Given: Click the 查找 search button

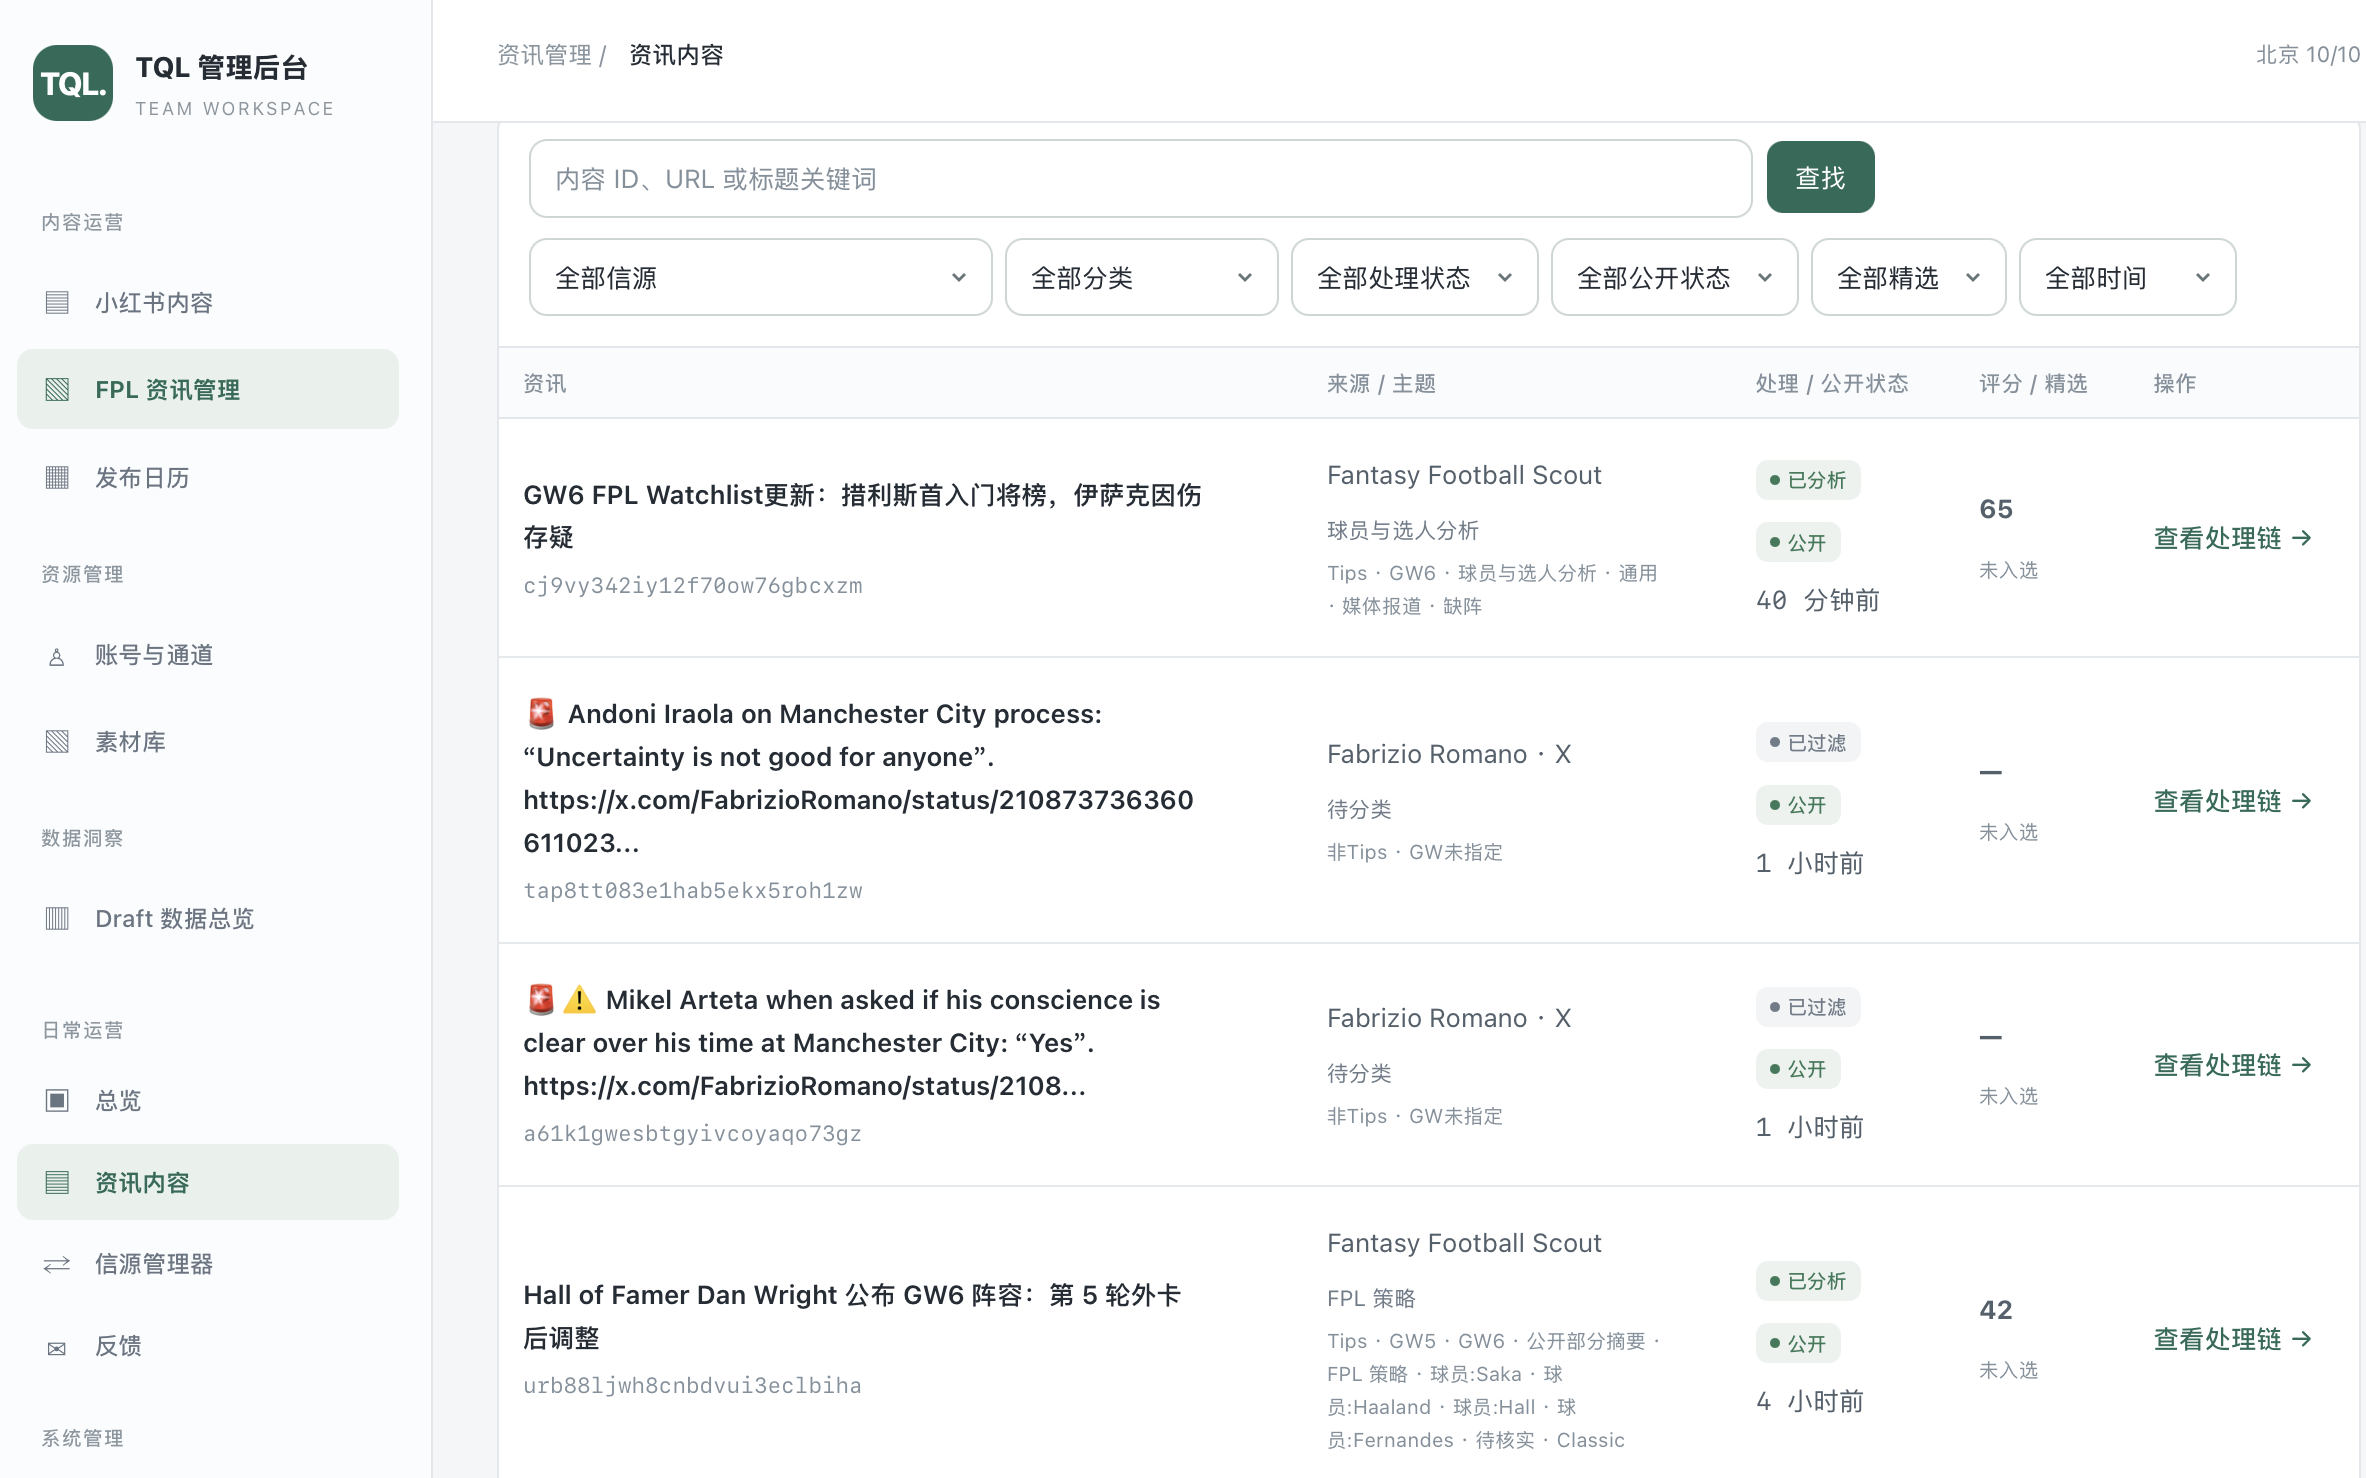Looking at the screenshot, I should click(1820, 177).
